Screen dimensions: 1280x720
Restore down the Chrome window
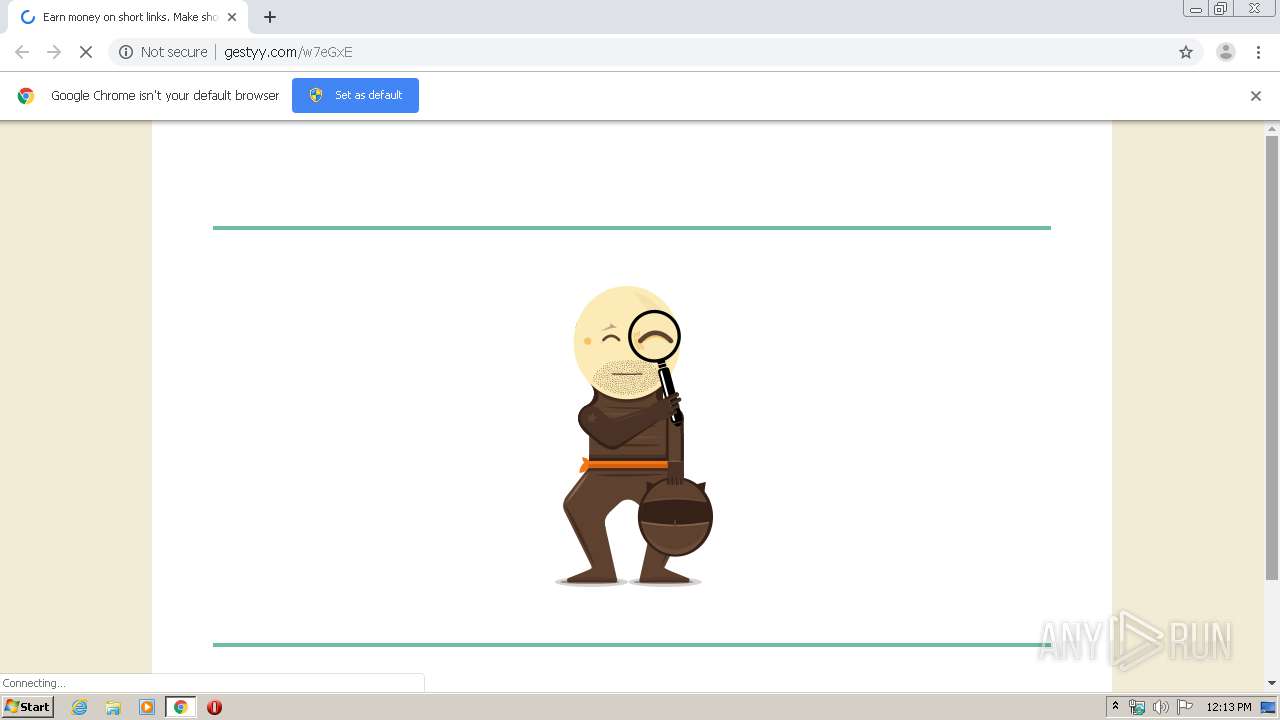[x=1221, y=9]
